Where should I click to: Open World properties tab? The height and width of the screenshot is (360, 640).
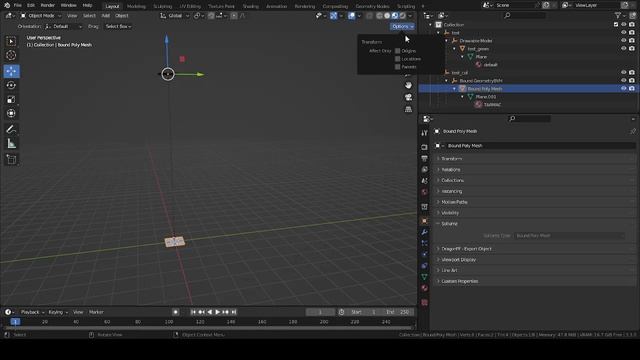click(424, 191)
